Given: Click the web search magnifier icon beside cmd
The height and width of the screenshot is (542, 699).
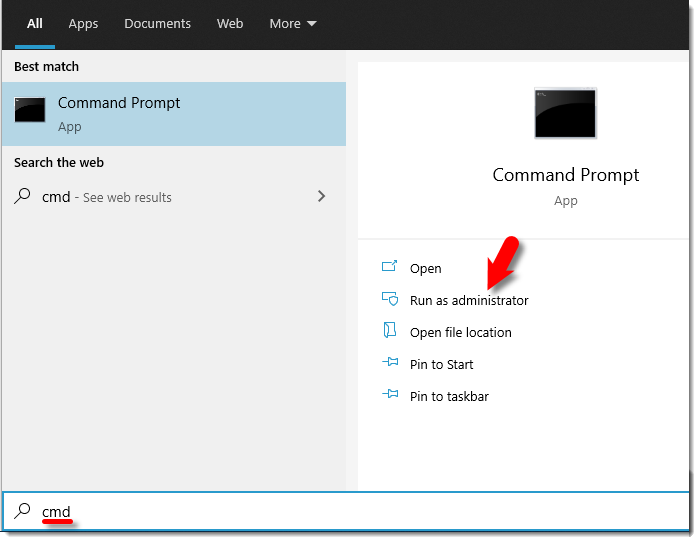Looking at the screenshot, I should 23,197.
